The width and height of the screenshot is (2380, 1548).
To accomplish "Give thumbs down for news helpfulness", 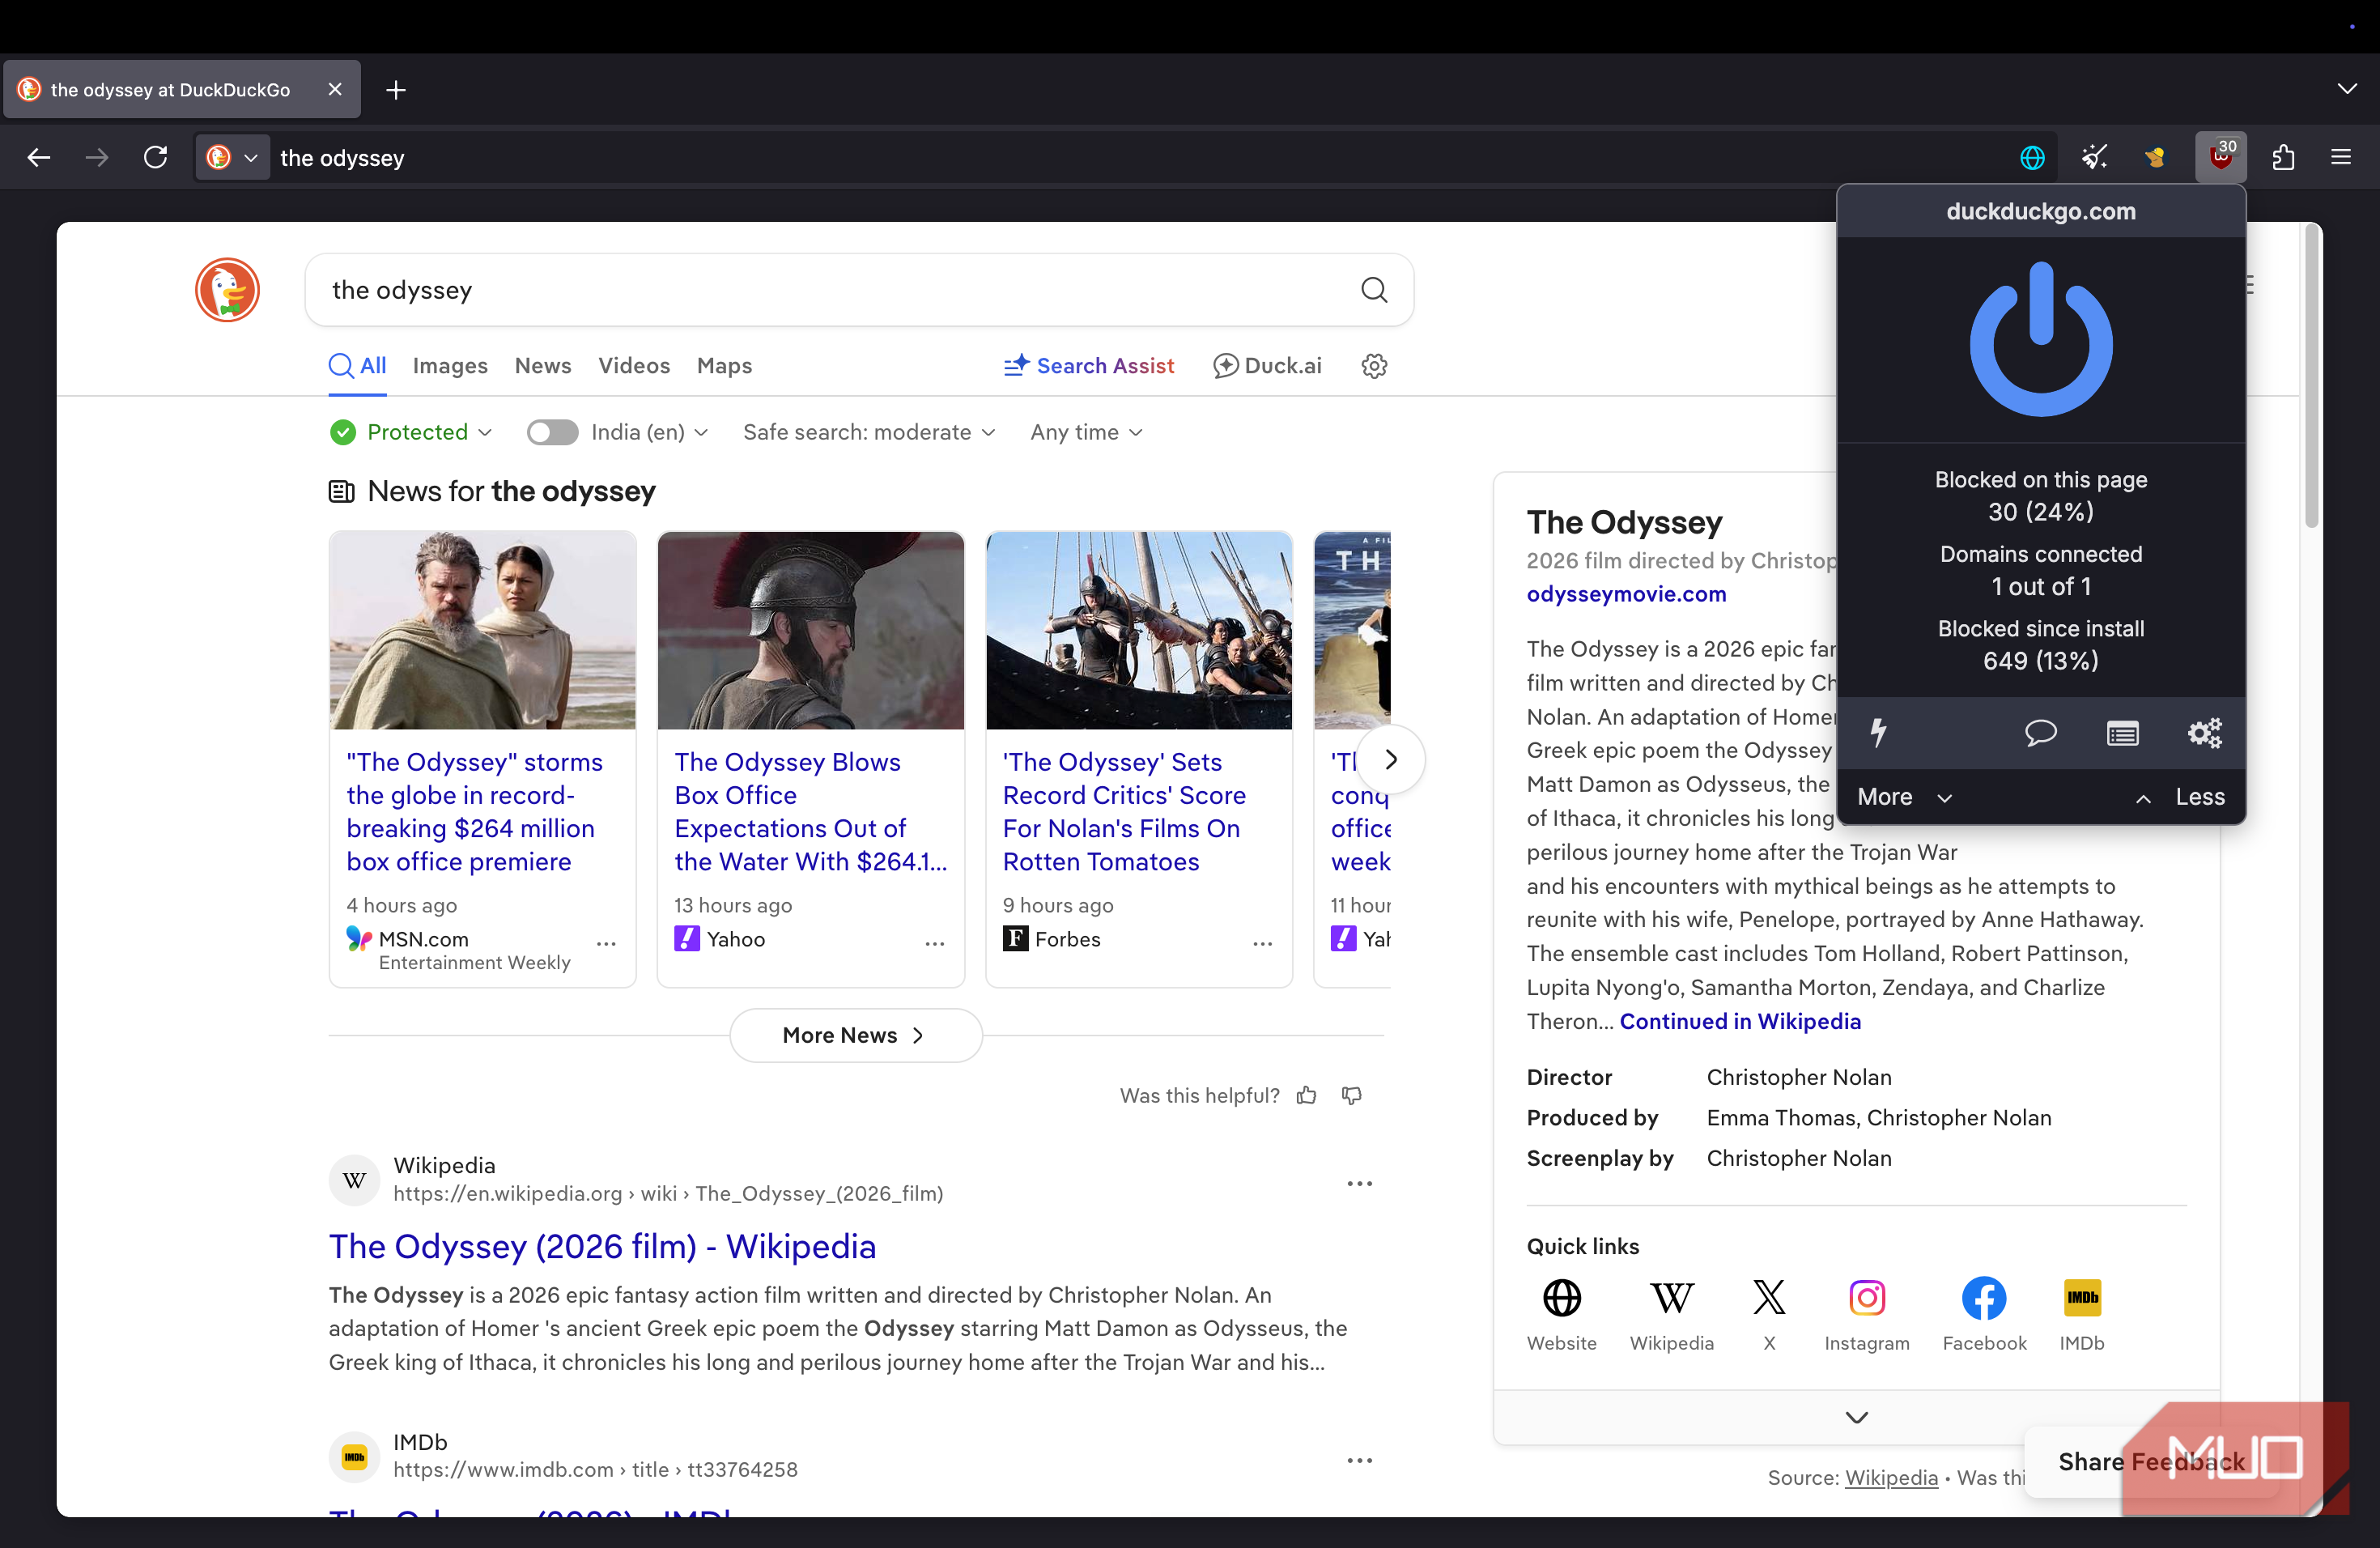I will pyautogui.click(x=1352, y=1096).
